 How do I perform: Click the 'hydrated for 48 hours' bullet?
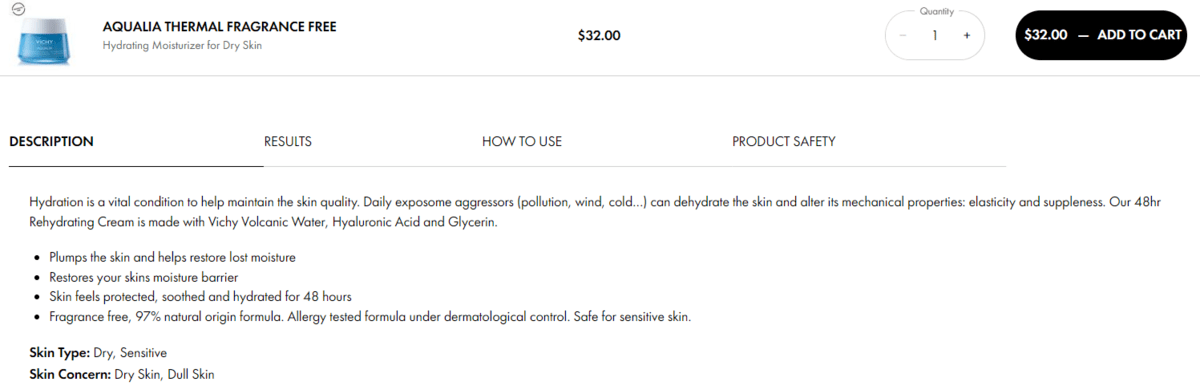(x=200, y=297)
